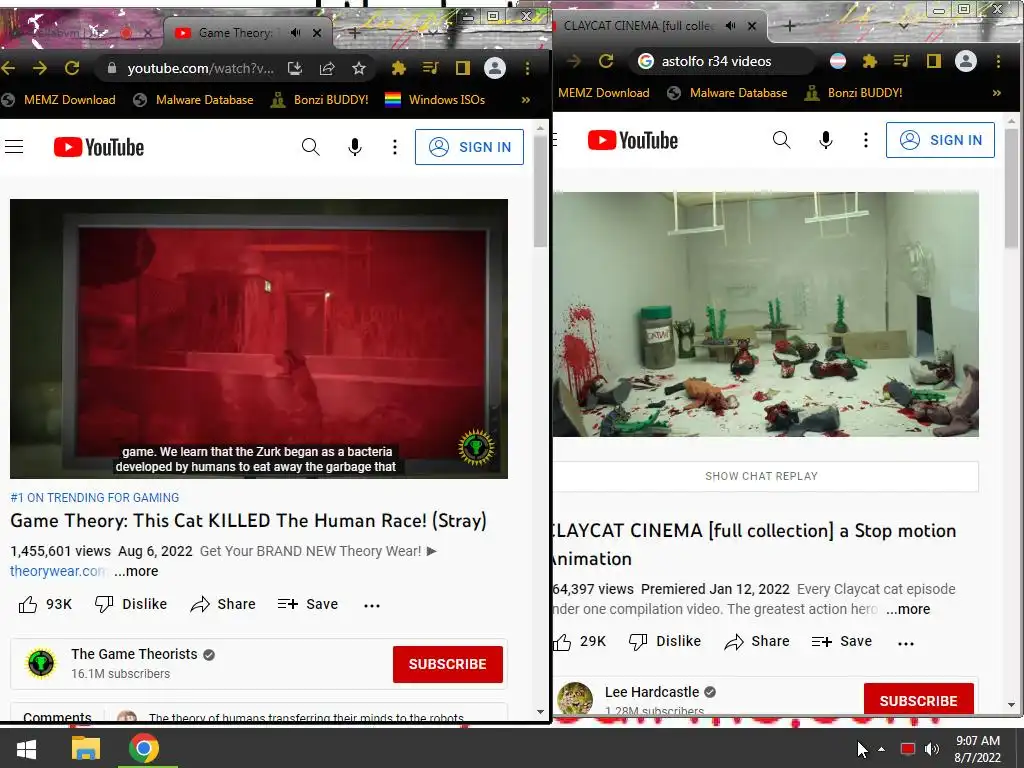This screenshot has height=768, width=1024.
Task: Start voice search in right YouTube window
Action: click(825, 140)
